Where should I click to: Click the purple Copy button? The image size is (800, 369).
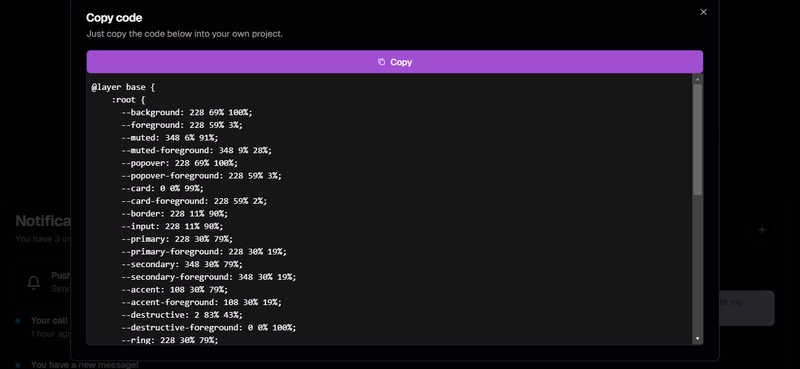click(394, 62)
